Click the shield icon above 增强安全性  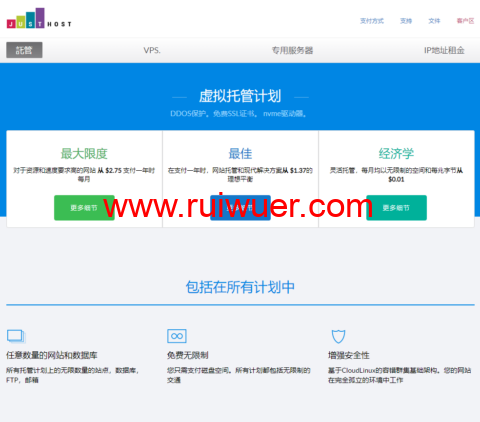(x=338, y=336)
